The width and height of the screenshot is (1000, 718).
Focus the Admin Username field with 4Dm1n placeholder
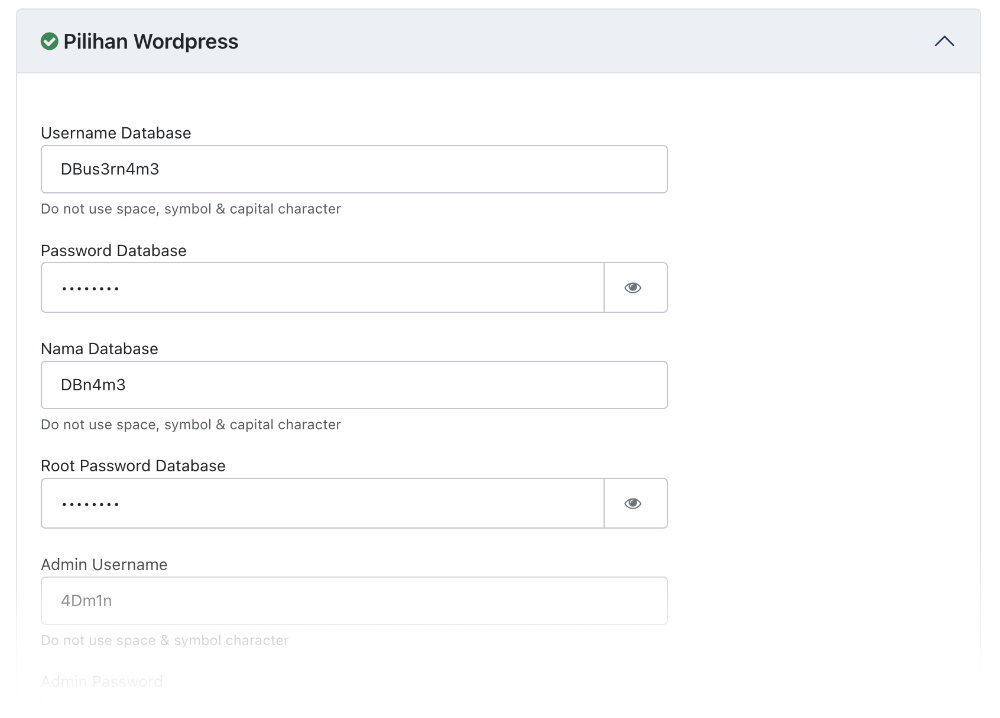pos(353,600)
